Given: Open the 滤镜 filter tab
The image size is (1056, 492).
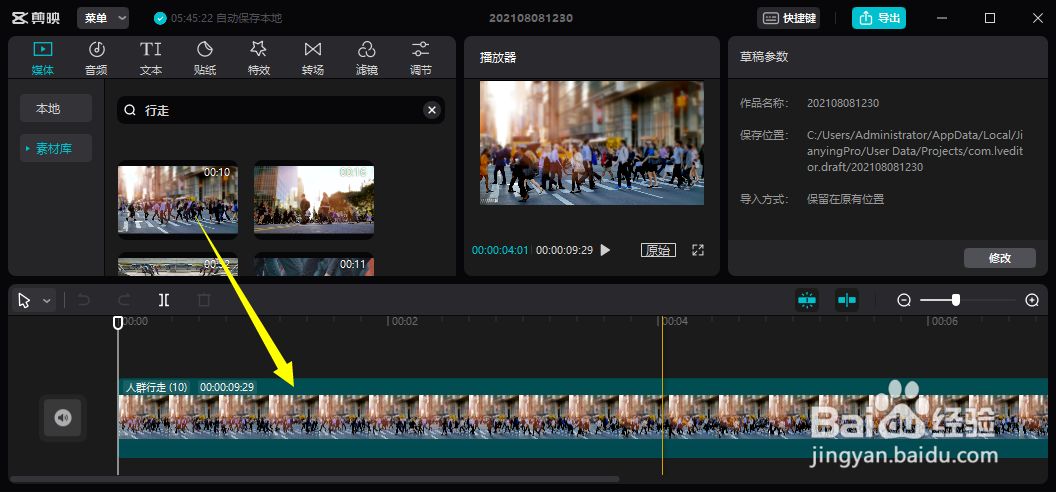Looking at the screenshot, I should pyautogui.click(x=366, y=59).
